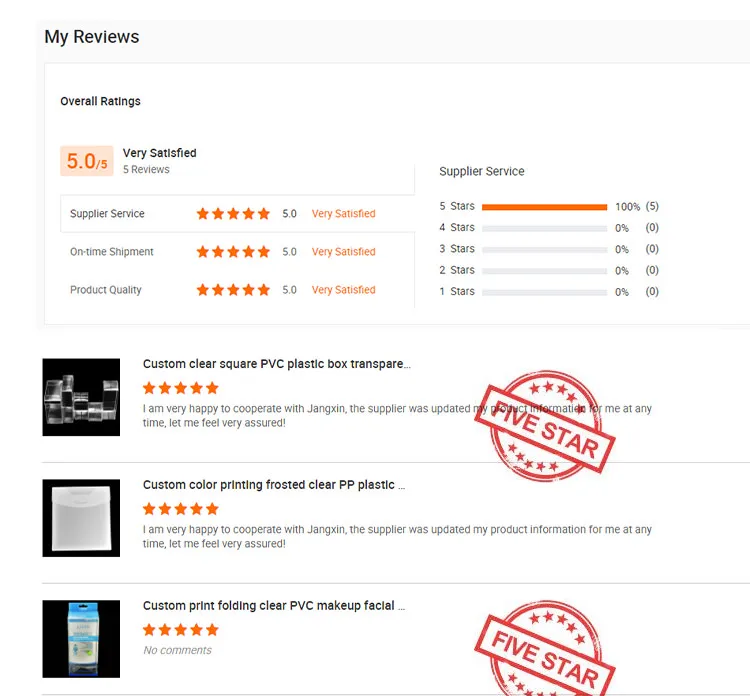Click the Five Star stamp on first review

point(545,426)
